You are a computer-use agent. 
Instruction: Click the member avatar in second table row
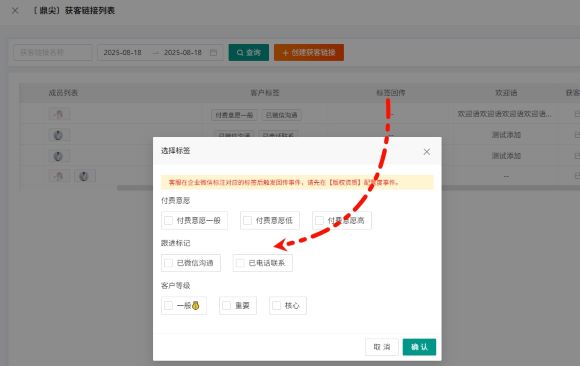point(59,135)
